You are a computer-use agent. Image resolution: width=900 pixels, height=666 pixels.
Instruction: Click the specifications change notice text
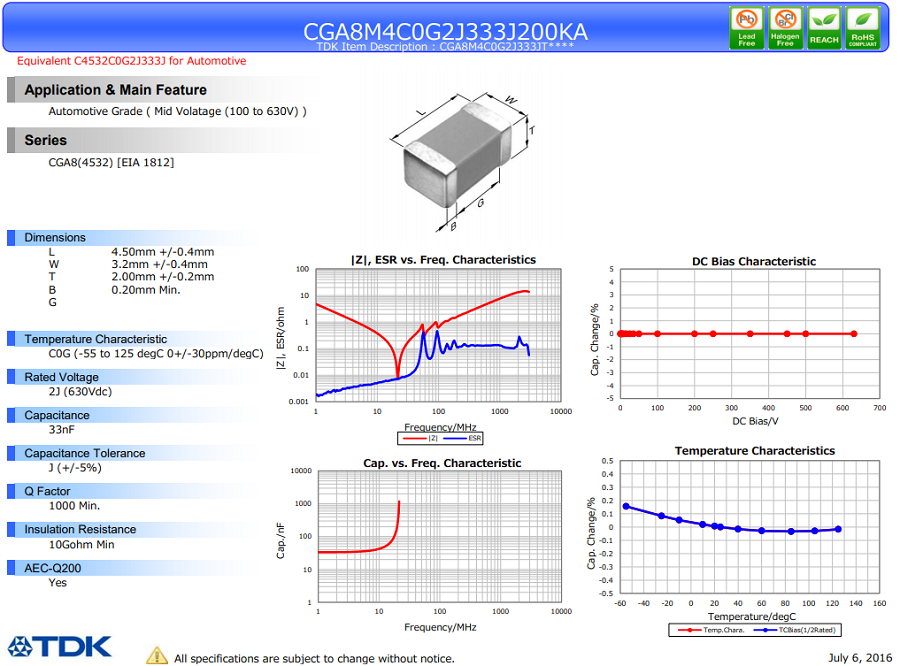coord(314,659)
